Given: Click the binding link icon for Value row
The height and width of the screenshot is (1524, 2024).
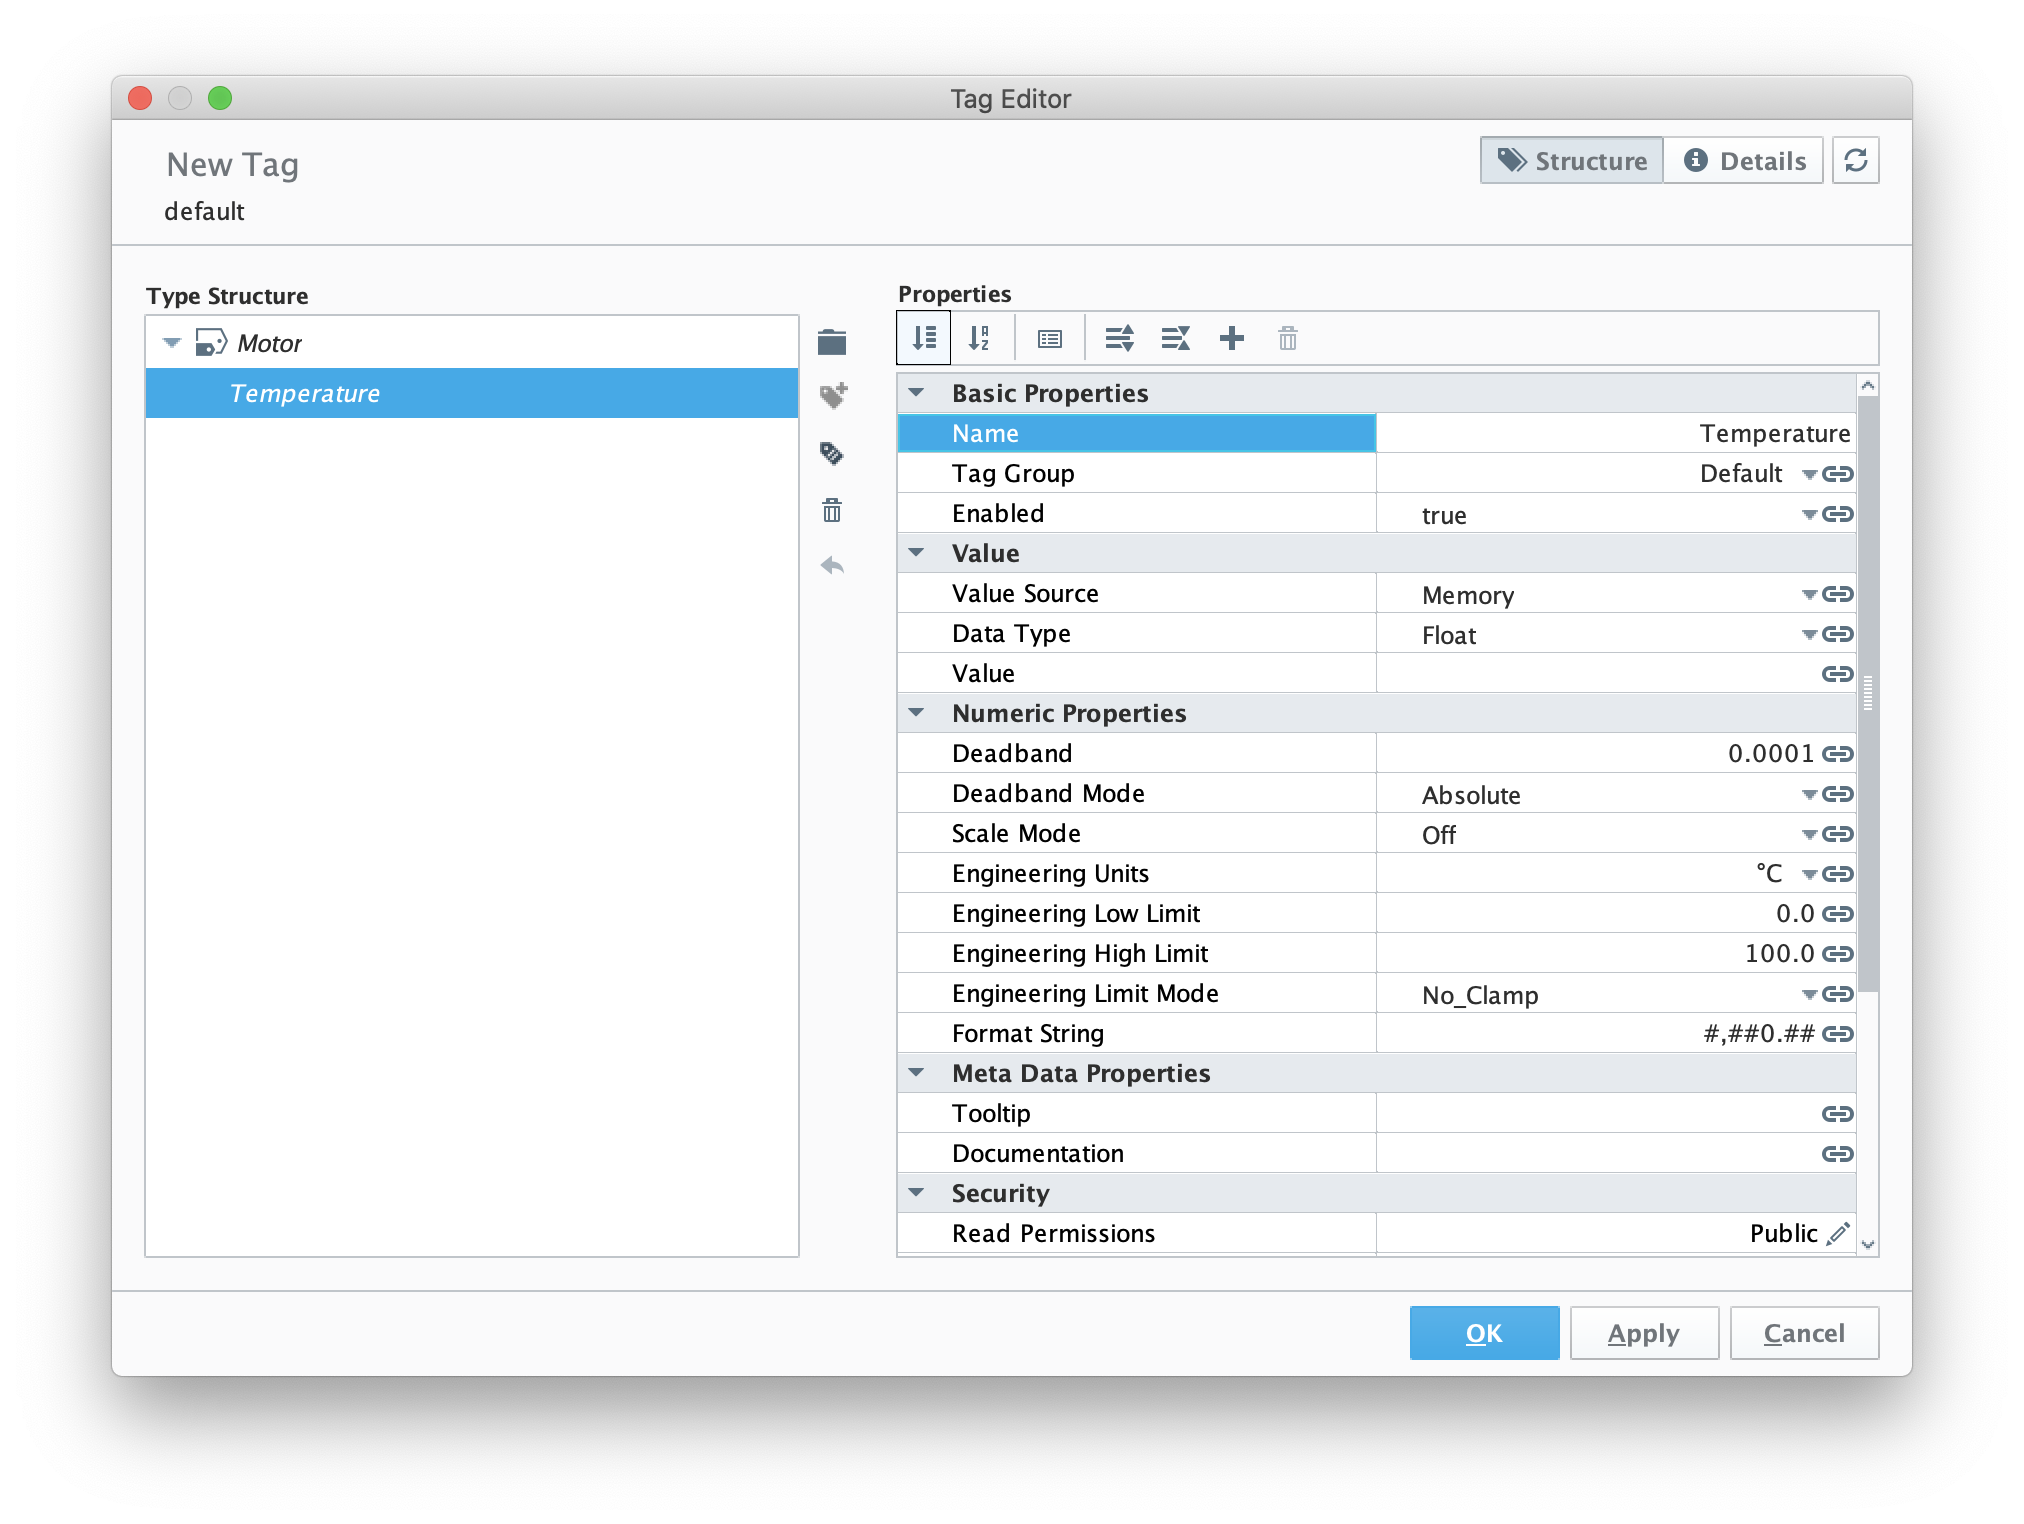Looking at the screenshot, I should click(x=1837, y=674).
